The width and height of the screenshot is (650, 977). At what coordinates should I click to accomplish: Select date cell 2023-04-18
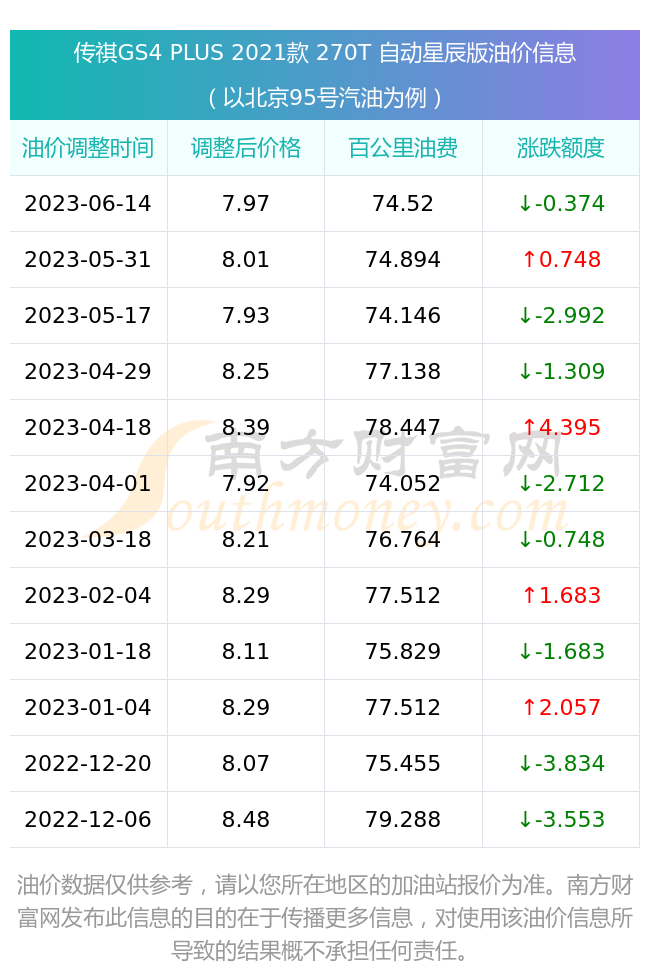tap(88, 427)
